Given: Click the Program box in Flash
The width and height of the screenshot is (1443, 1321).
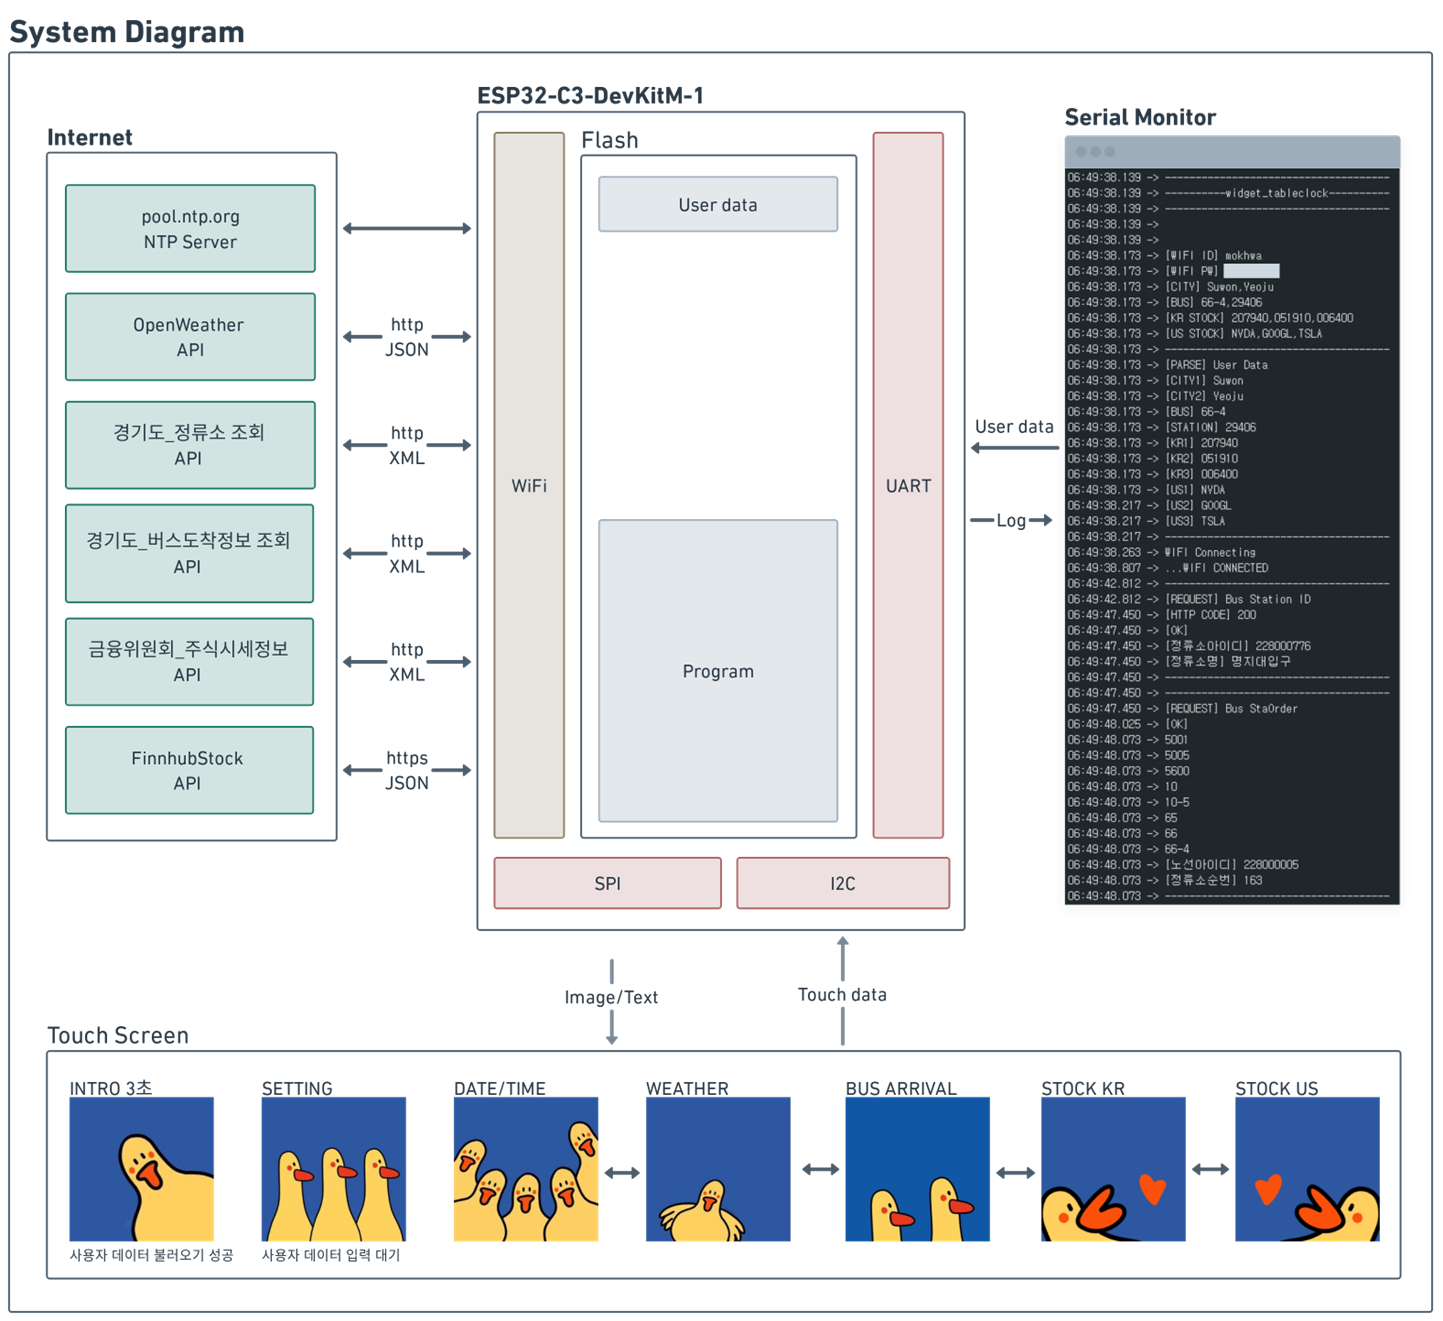Looking at the screenshot, I should 718,671.
